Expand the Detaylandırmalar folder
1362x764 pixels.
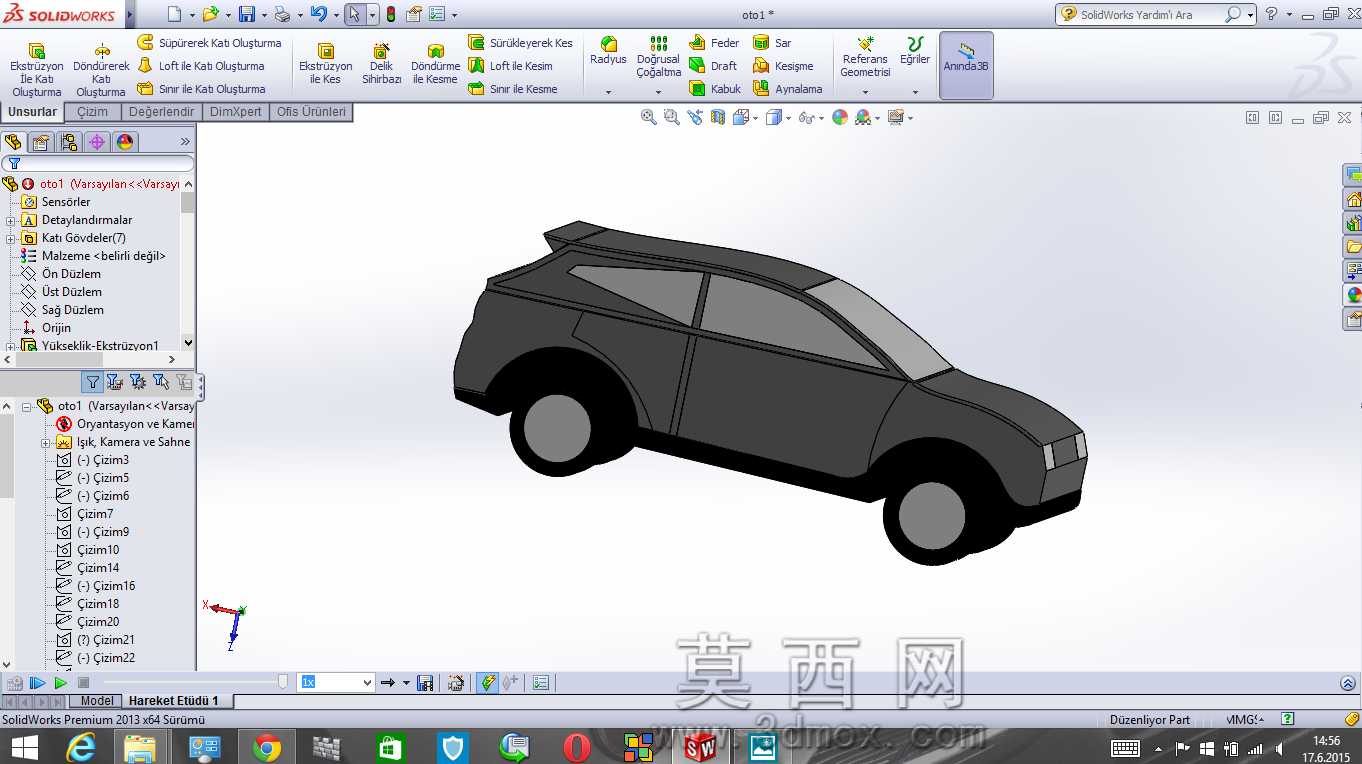click(10, 220)
